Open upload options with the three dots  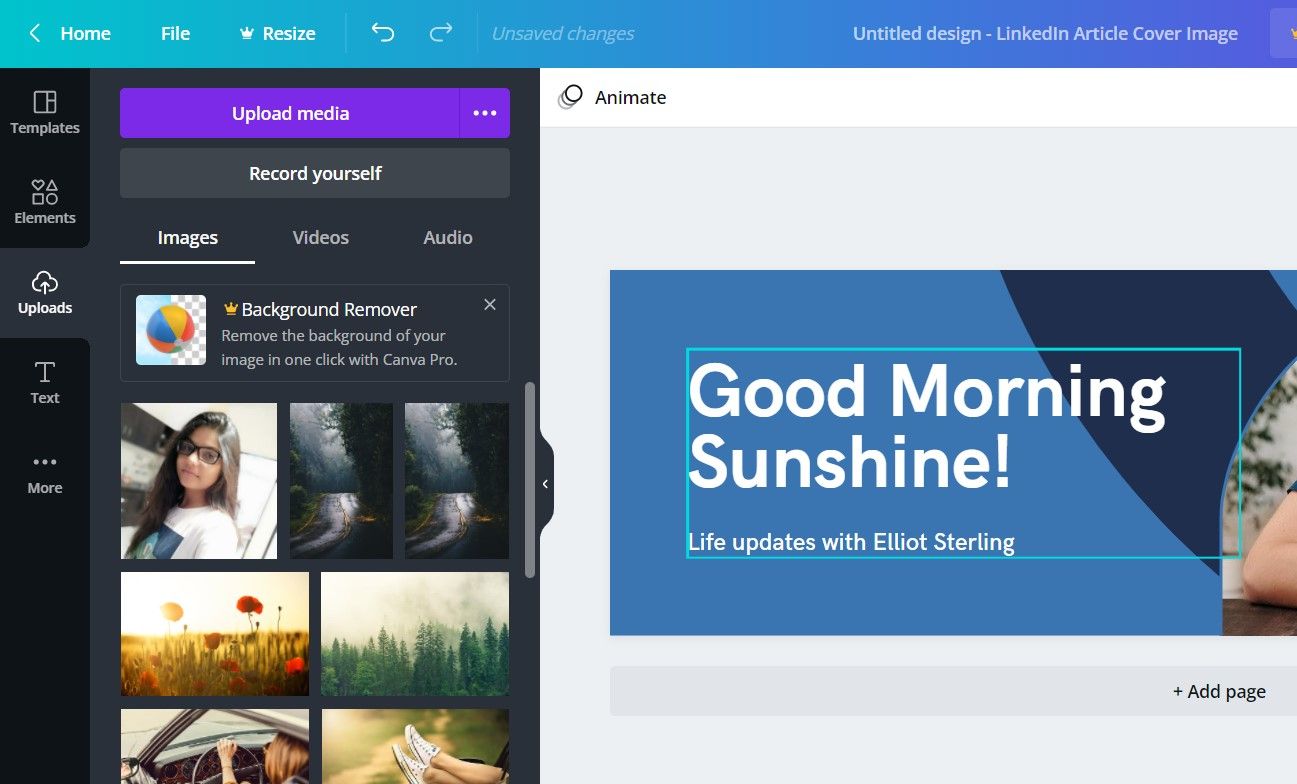coord(485,113)
